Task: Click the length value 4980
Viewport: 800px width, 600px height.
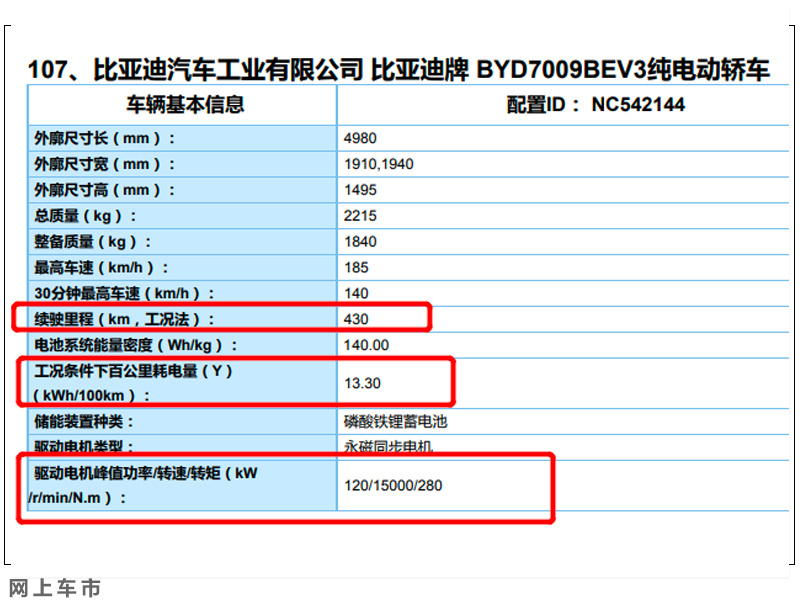Action: tap(360, 138)
